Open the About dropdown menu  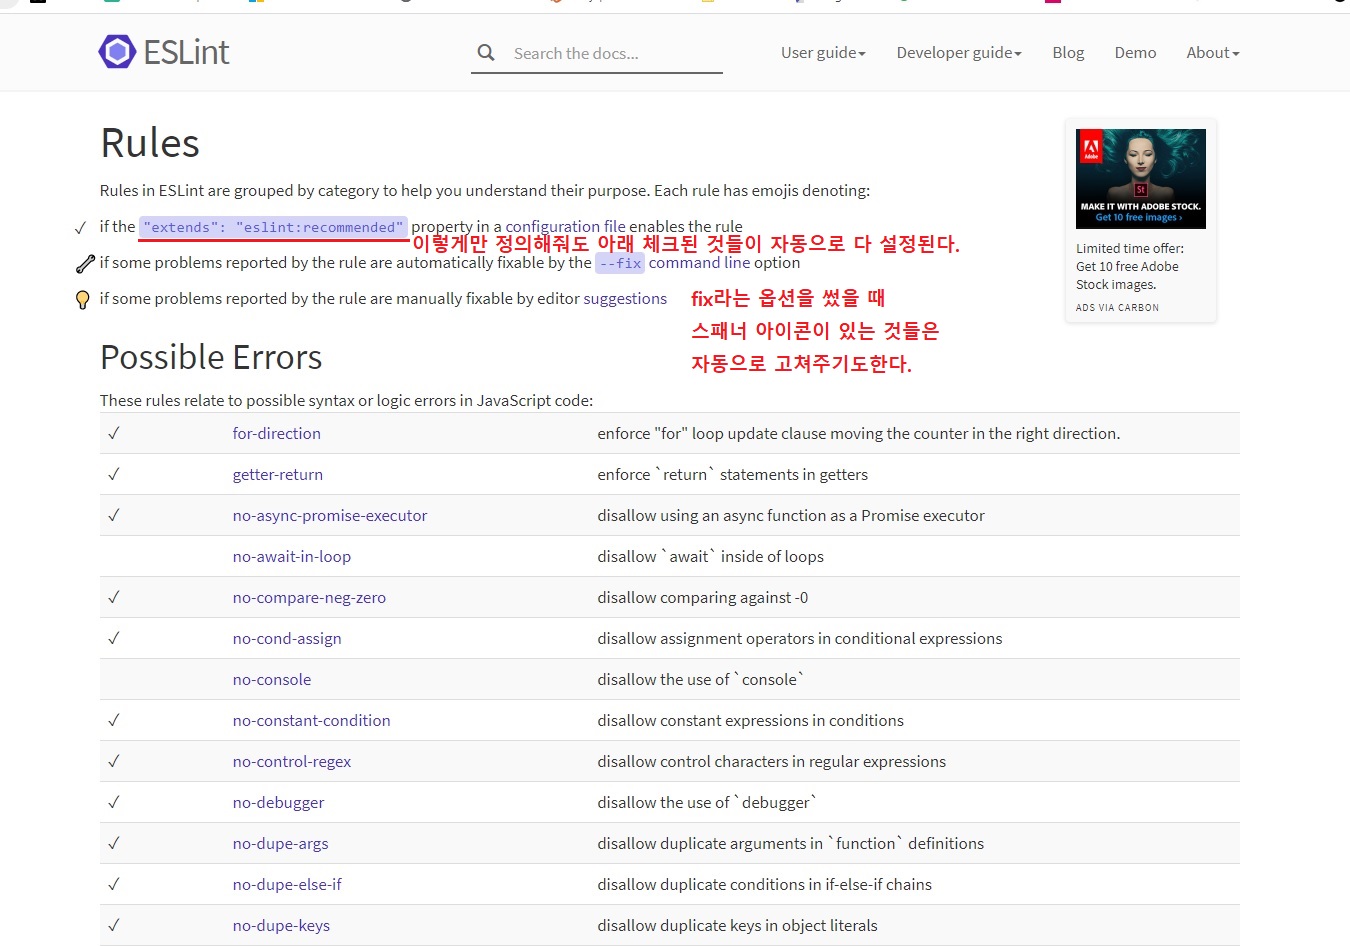(1212, 53)
